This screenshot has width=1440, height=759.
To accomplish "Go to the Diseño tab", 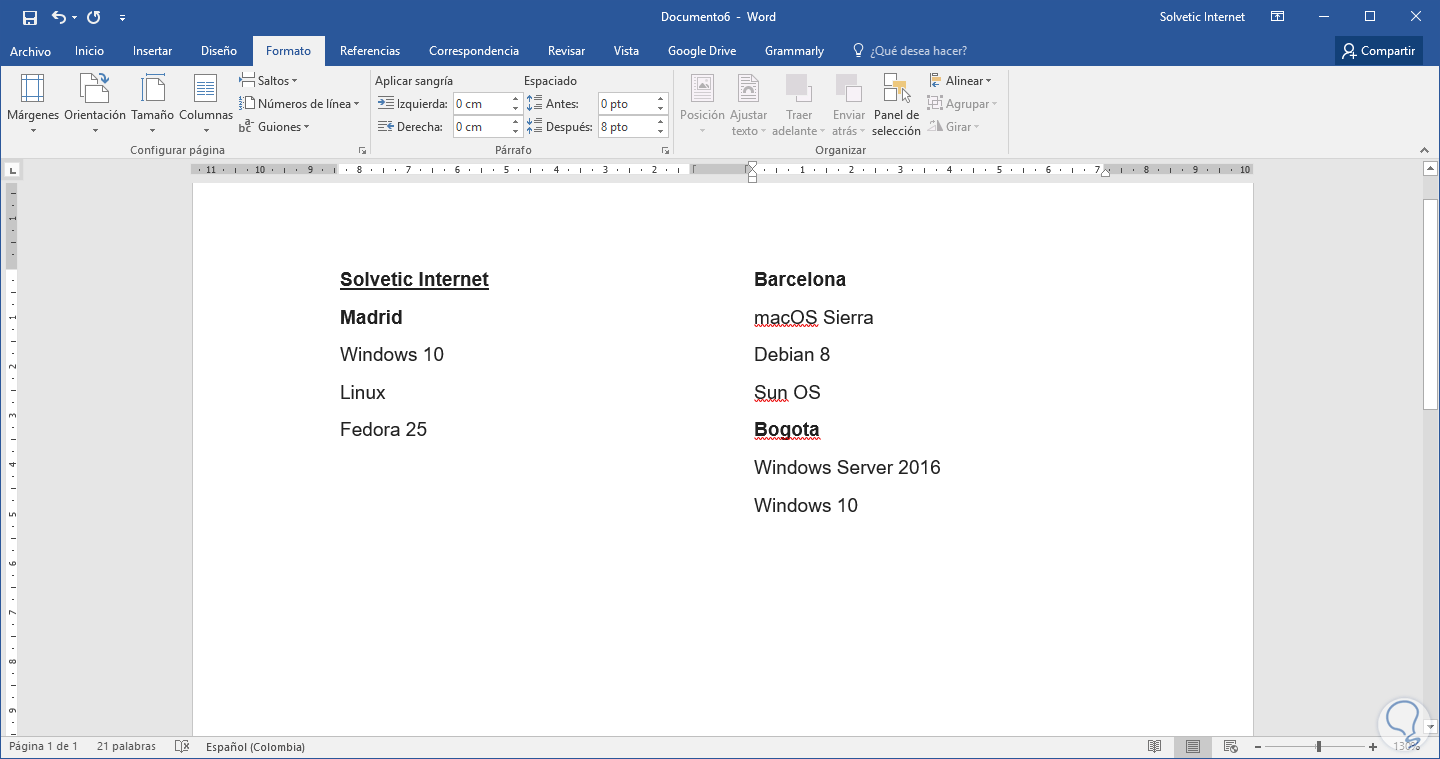I will coord(219,51).
